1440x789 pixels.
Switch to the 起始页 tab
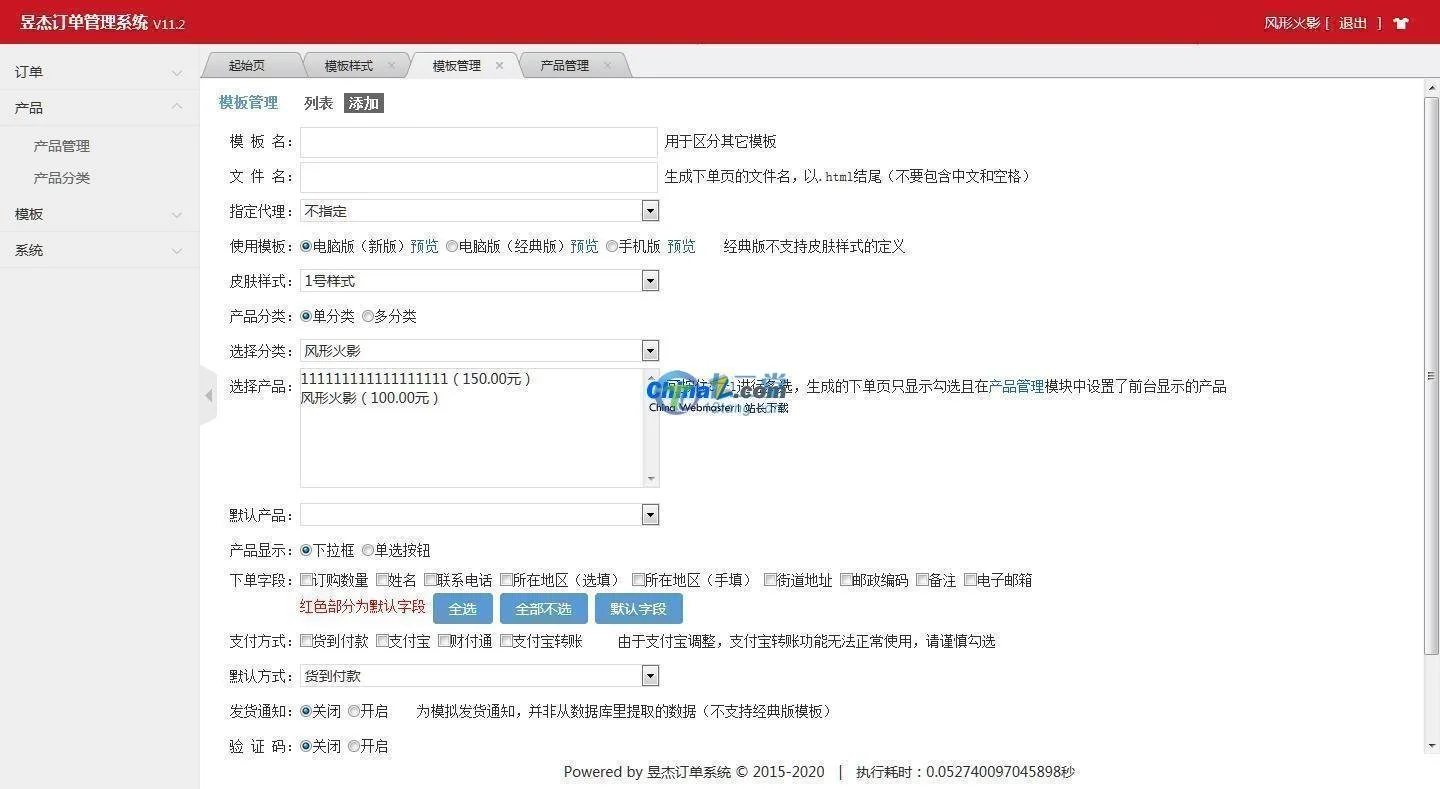pyautogui.click(x=247, y=66)
